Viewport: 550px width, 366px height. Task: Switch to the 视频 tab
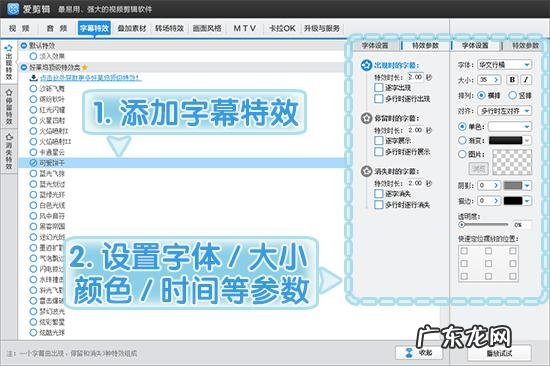pos(20,28)
